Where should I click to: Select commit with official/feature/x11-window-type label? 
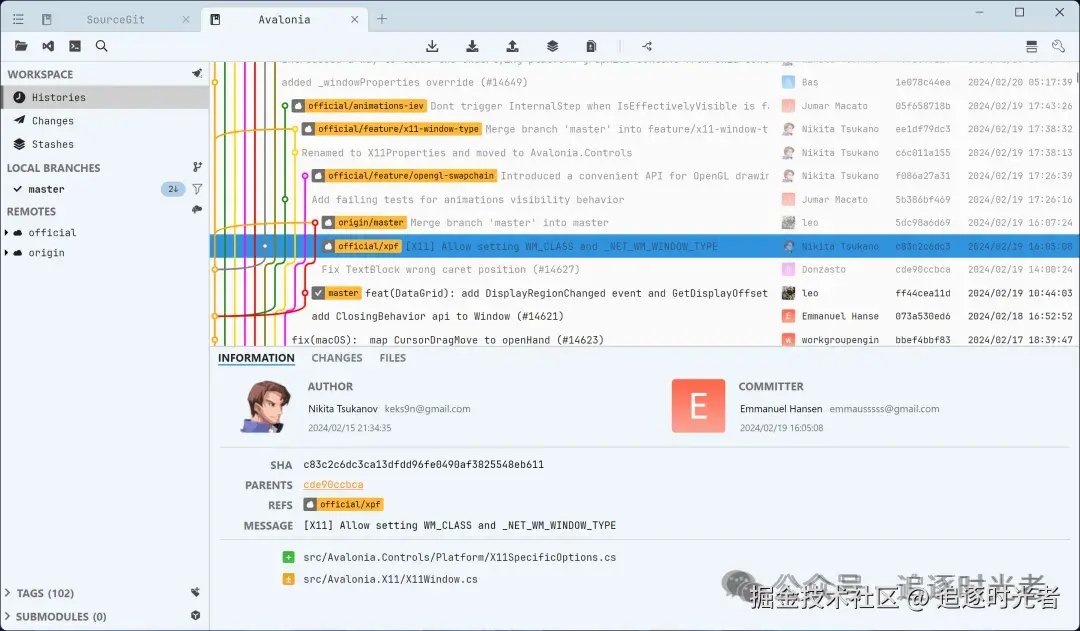[645, 130]
